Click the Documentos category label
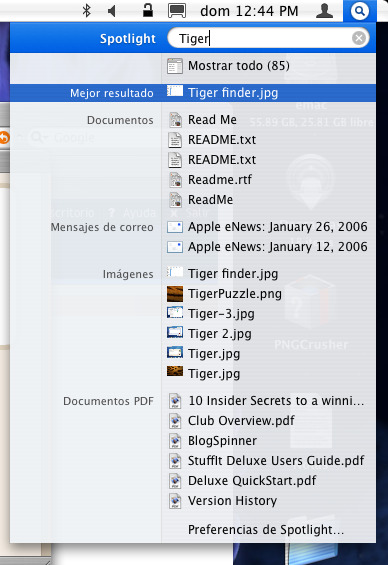This screenshot has height=565, width=388. click(120, 120)
